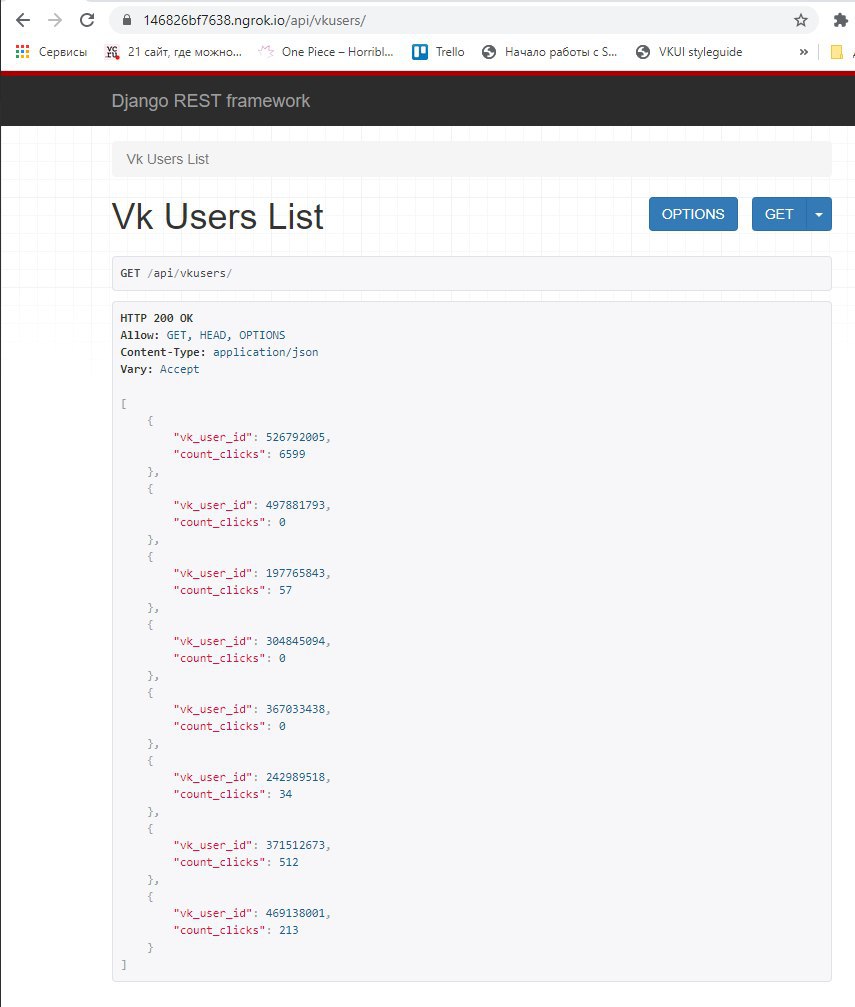This screenshot has height=1007, width=855.
Task: Click the vk_user_id value 526792005
Action: (x=295, y=437)
